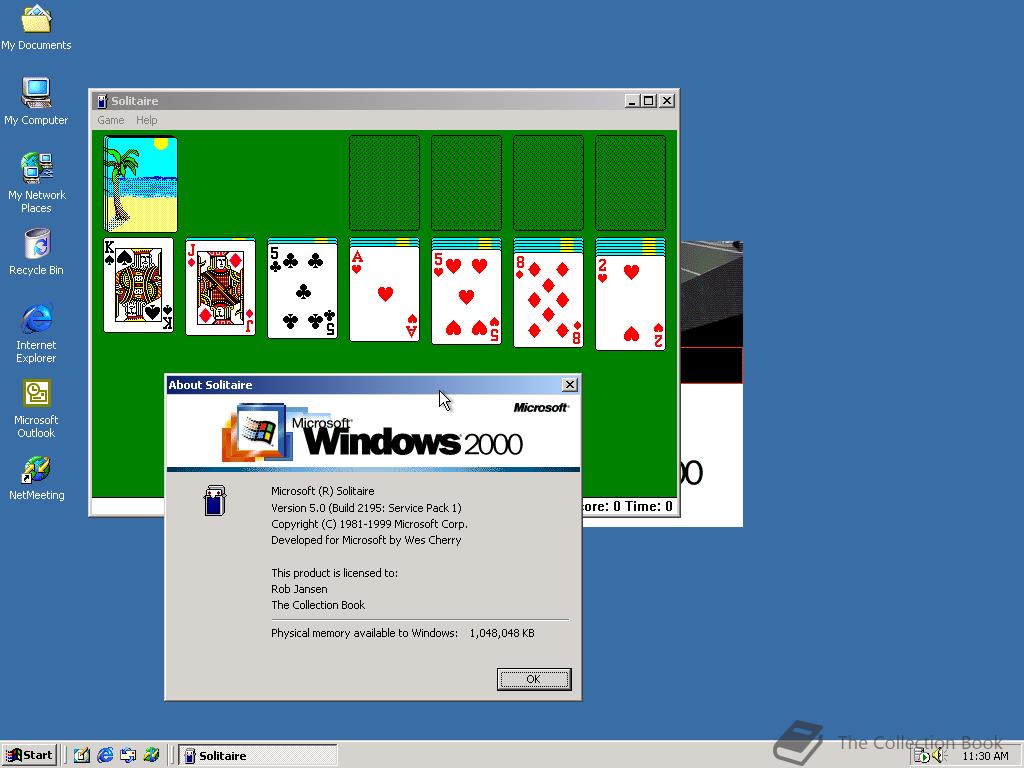Click the Solitaire taskbar button
1024x768 pixels.
(258, 756)
